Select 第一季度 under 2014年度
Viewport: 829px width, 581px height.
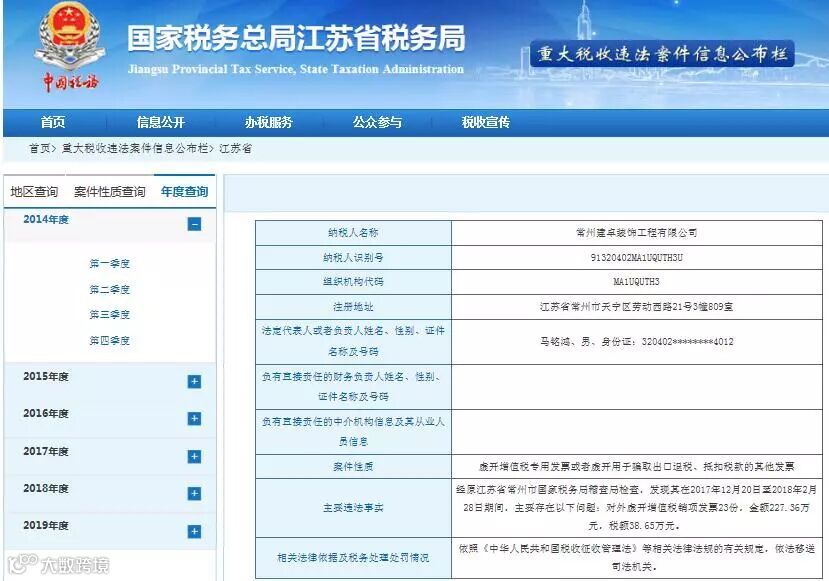[x=109, y=263]
